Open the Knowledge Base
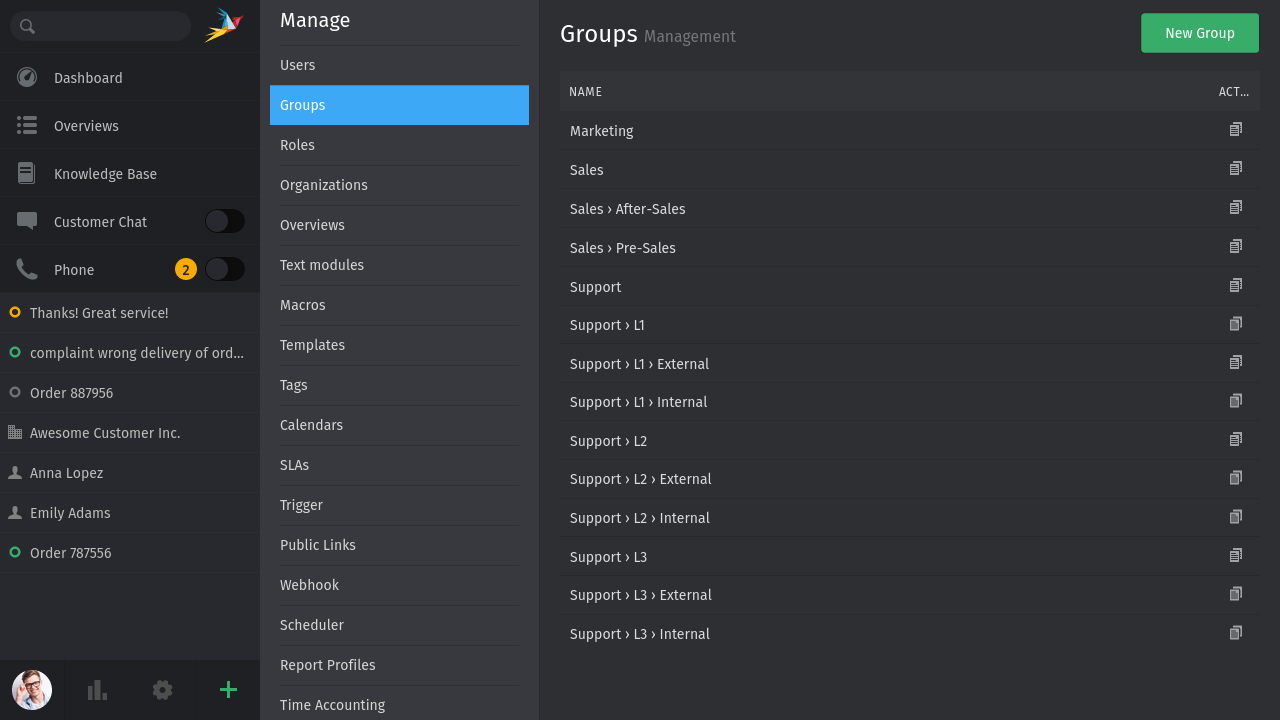 105,173
